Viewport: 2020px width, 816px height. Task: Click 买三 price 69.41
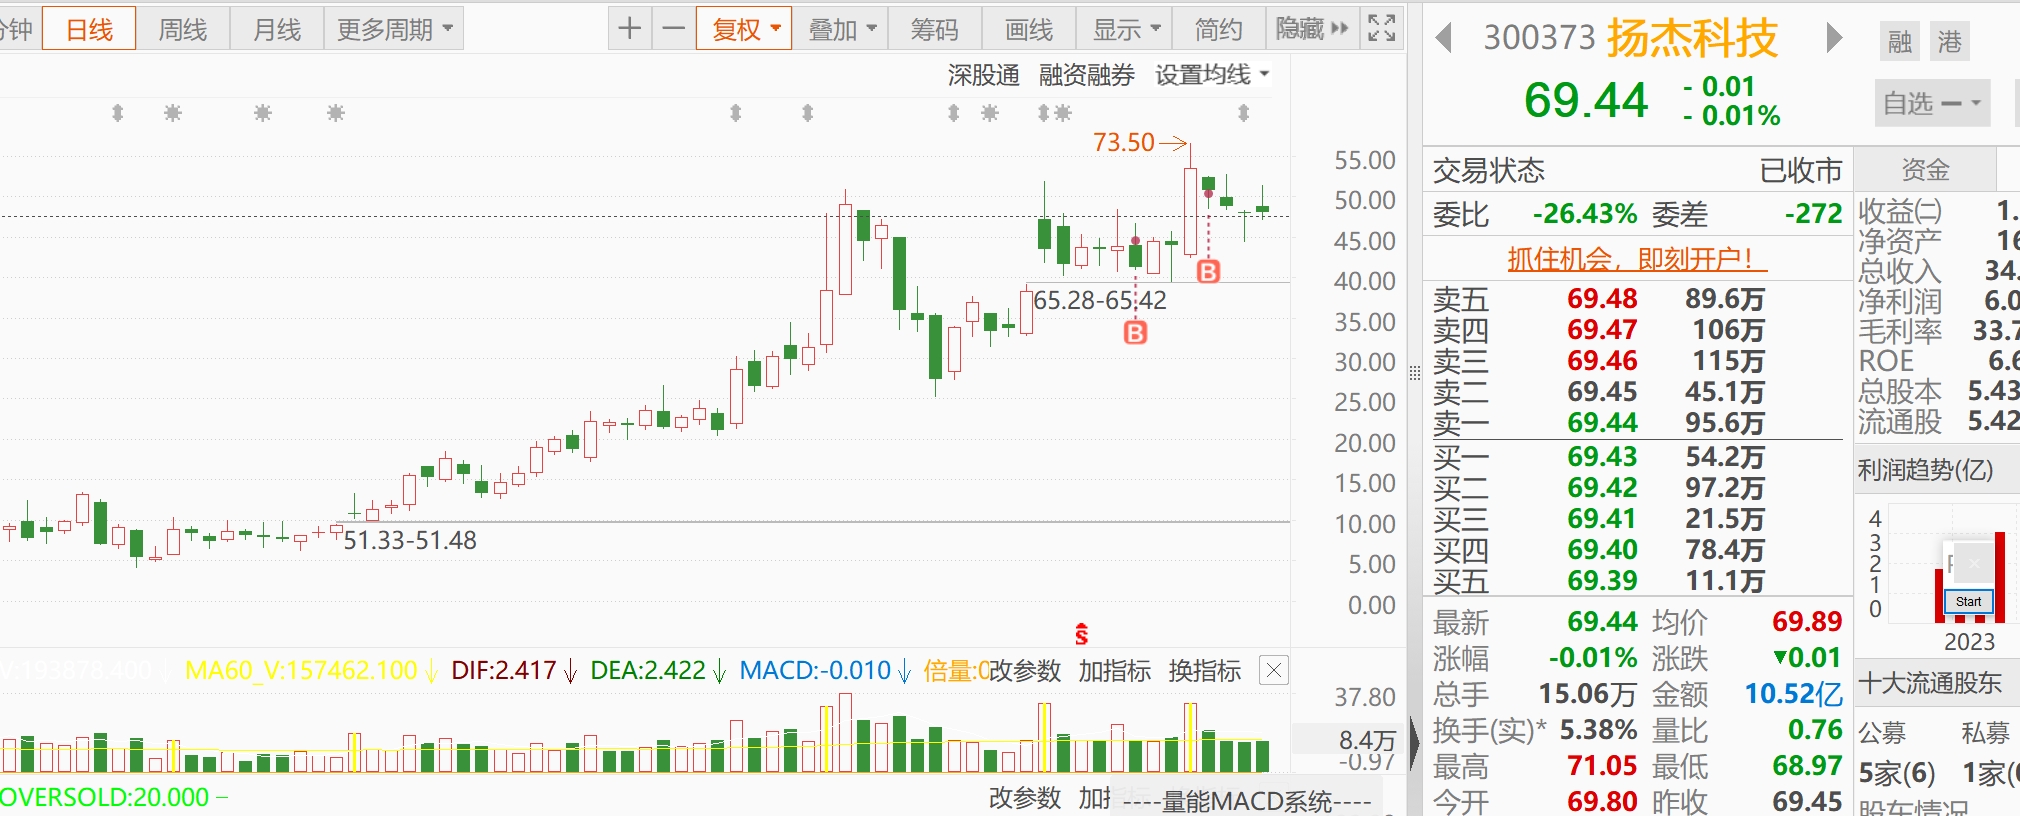1602,518
